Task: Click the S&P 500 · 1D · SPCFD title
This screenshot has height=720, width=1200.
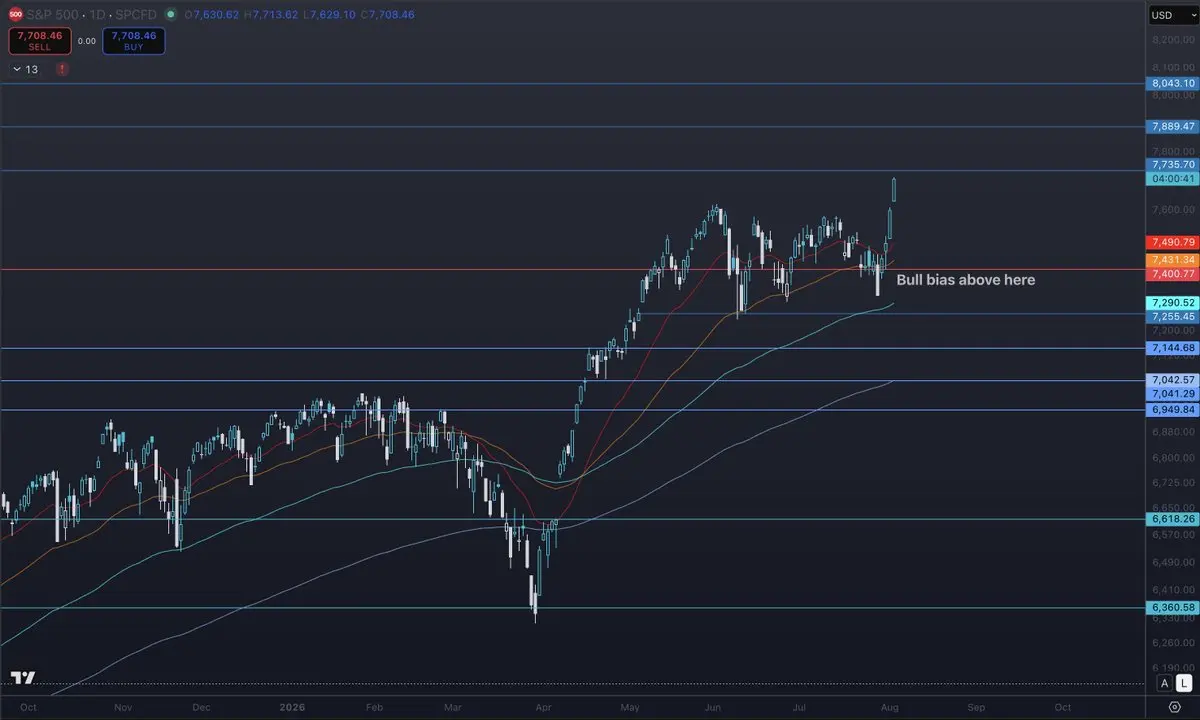Action: (92, 15)
